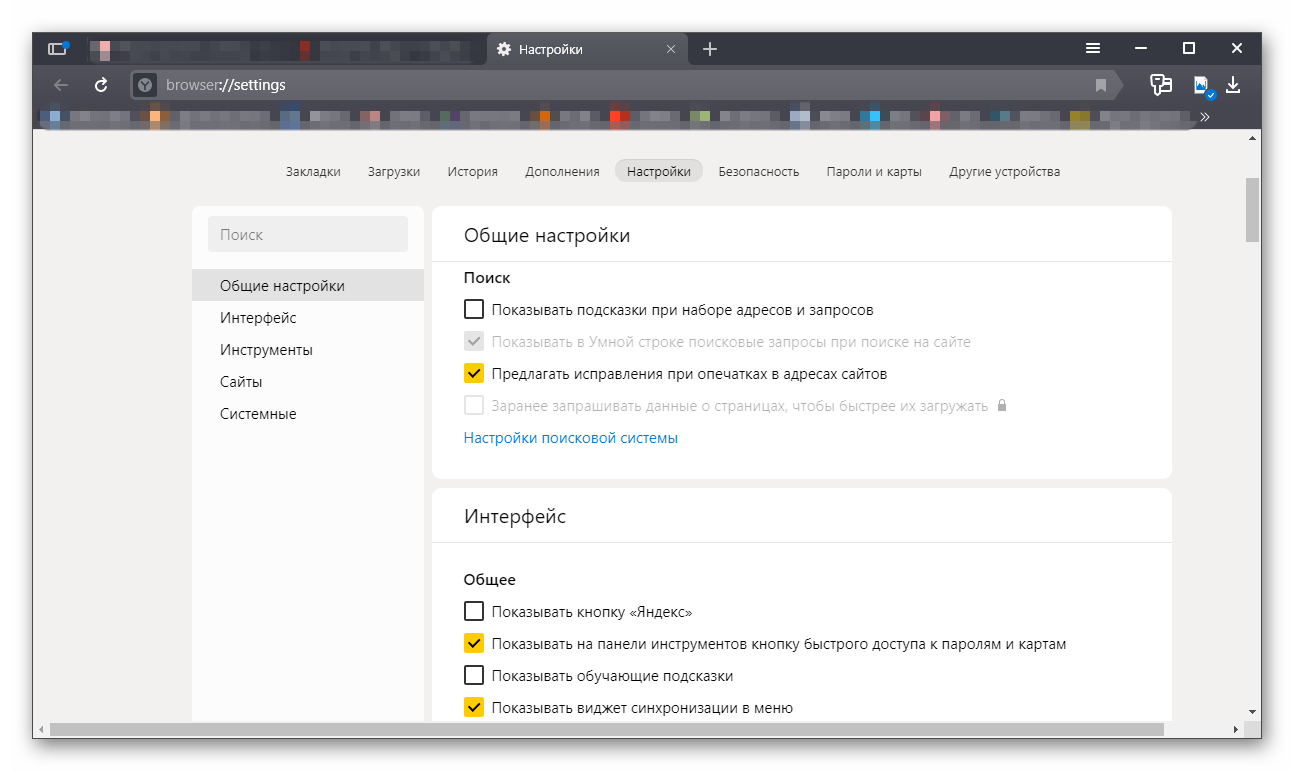Enable Показывать кнопку «Яндекс» checkbox
Viewport: 1294px width, 771px height.
pyautogui.click(x=474, y=612)
